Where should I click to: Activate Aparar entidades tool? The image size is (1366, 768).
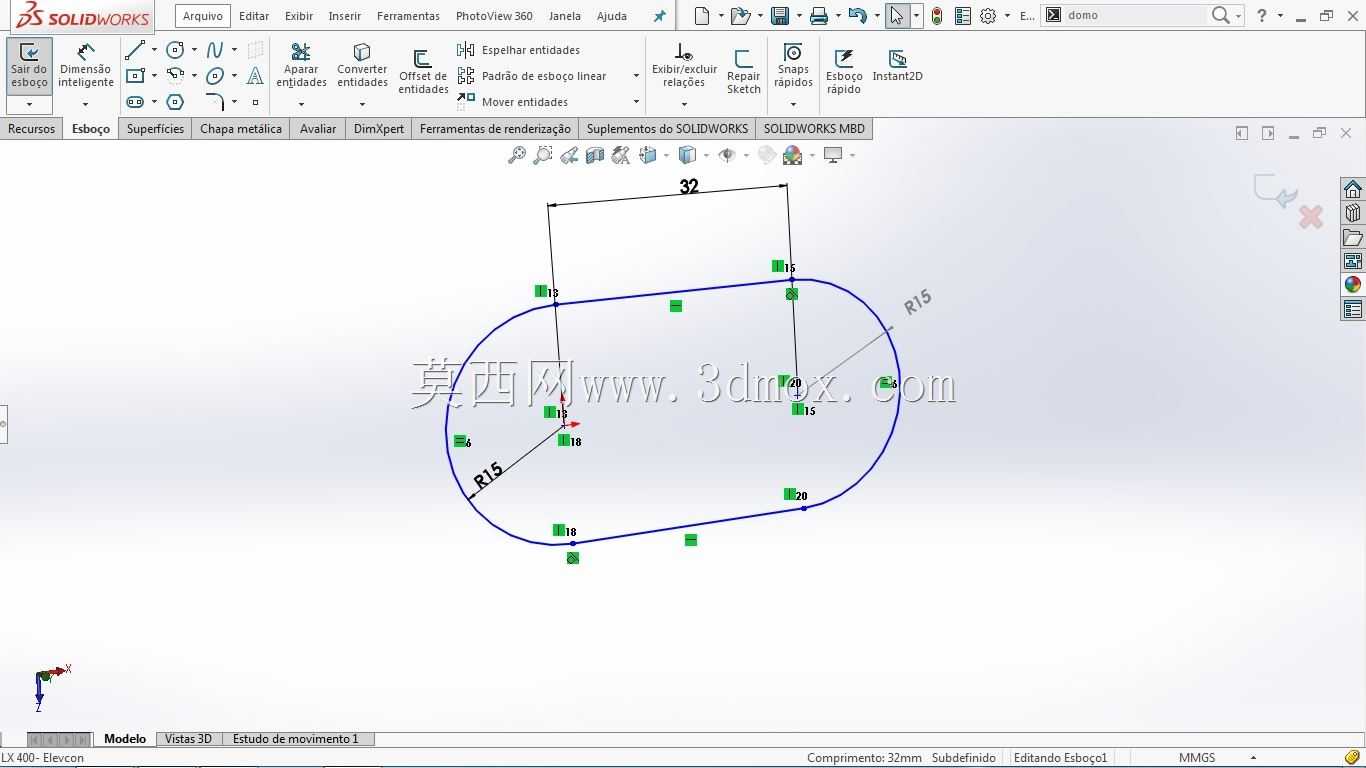pyautogui.click(x=301, y=66)
